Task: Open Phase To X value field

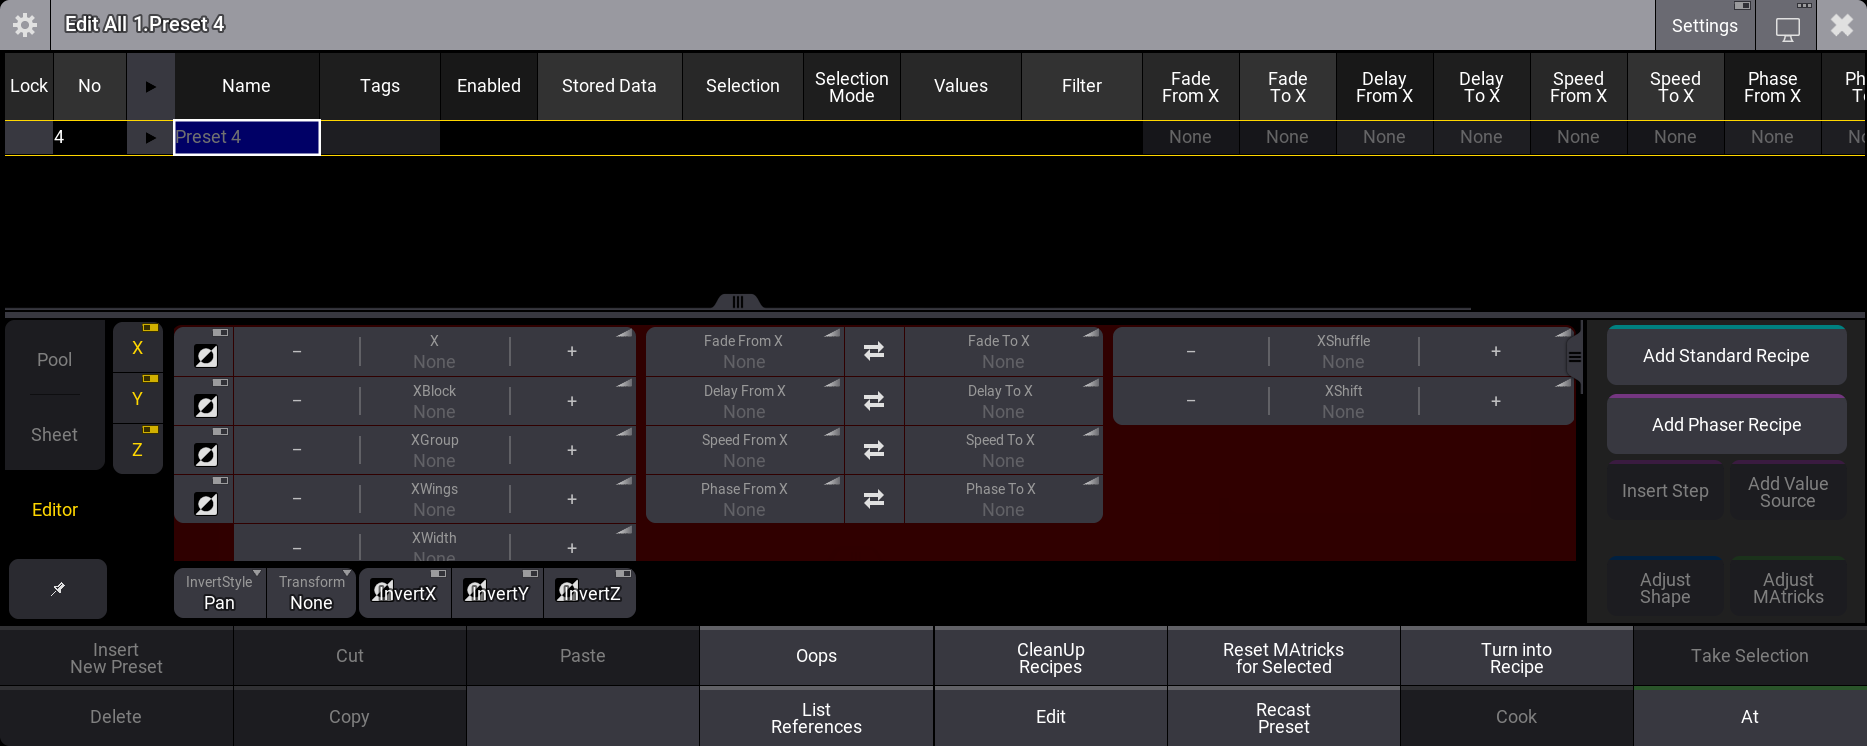Action: [x=1003, y=499]
